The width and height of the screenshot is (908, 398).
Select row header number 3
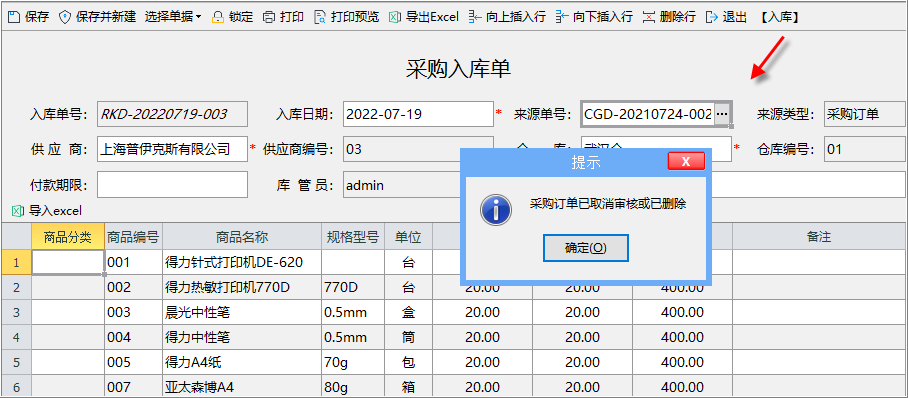pyautogui.click(x=16, y=312)
